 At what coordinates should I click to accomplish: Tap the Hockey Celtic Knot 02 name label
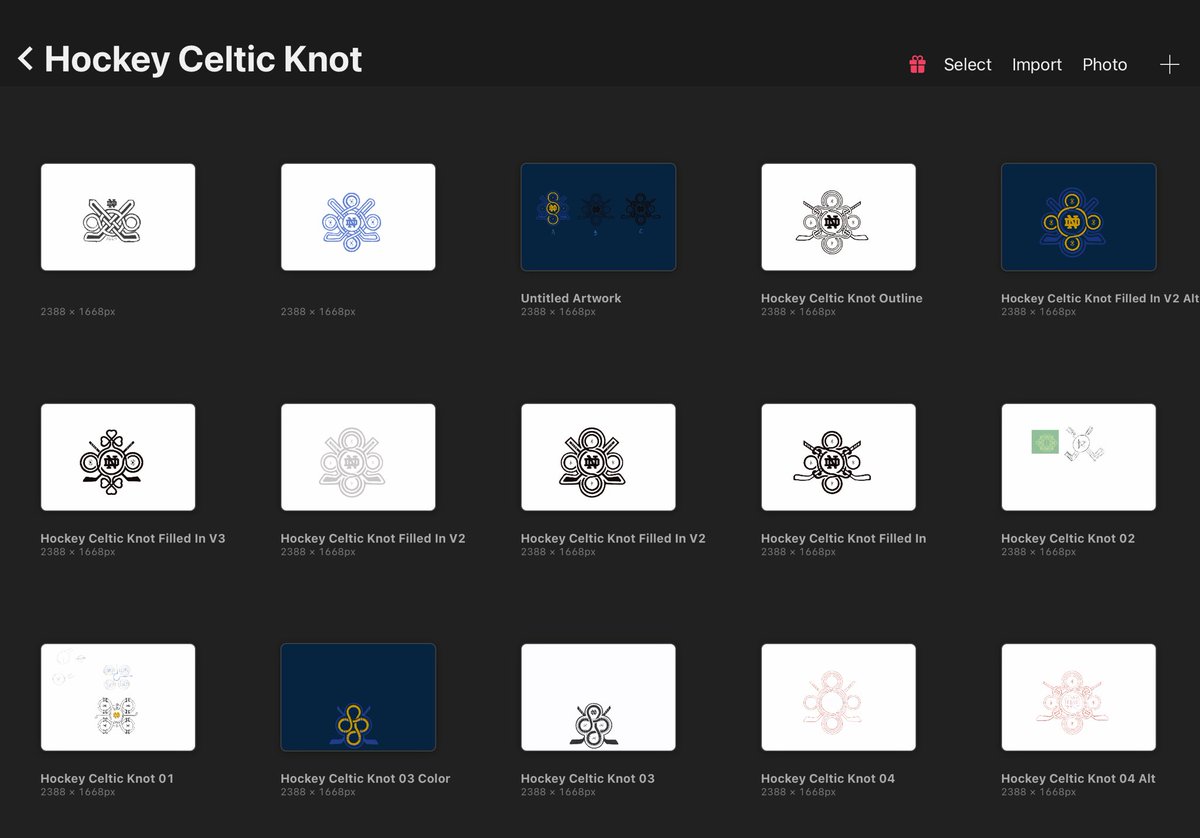pyautogui.click(x=1068, y=538)
